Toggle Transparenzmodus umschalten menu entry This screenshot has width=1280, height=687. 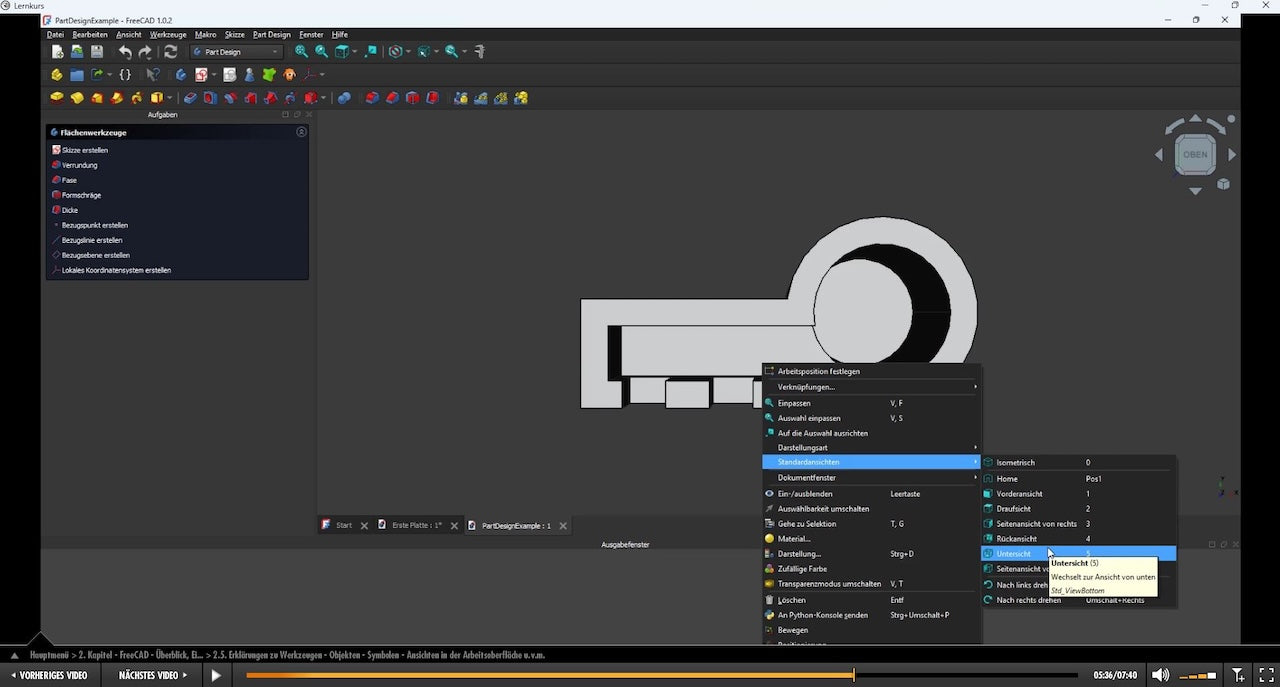tap(829, 584)
